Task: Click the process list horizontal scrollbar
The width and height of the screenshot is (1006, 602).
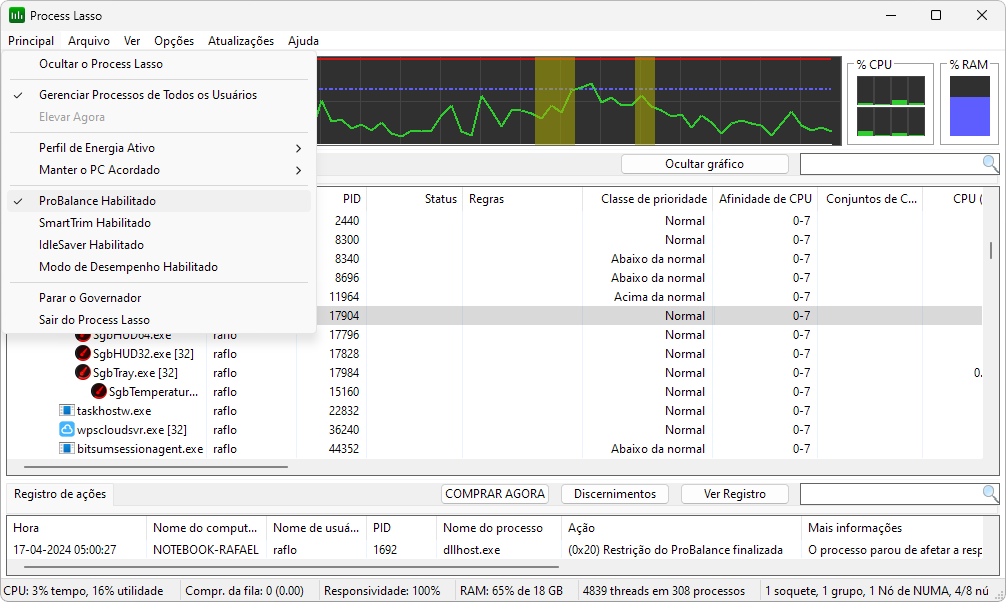Action: (156, 467)
